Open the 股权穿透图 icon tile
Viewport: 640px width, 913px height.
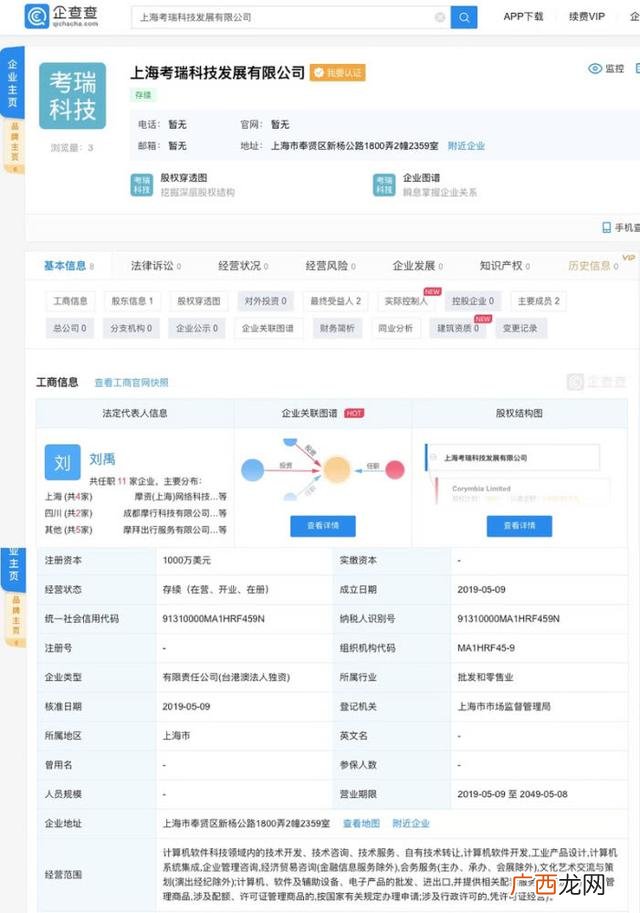[141, 185]
